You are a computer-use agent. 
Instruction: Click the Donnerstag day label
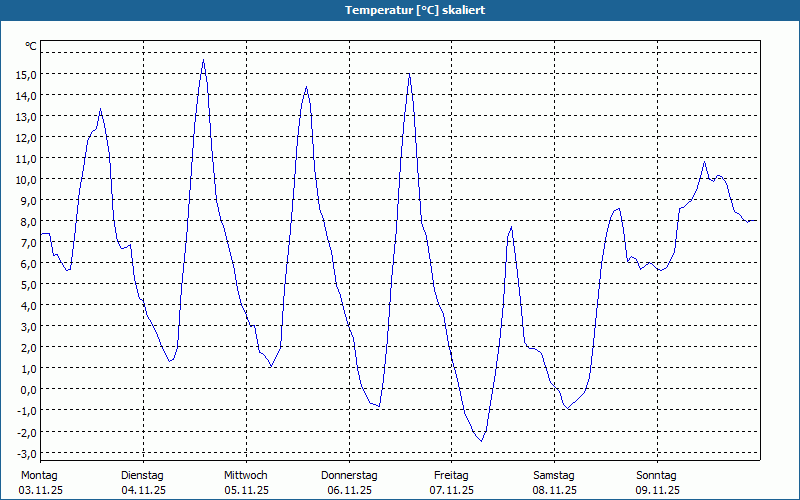(349, 476)
